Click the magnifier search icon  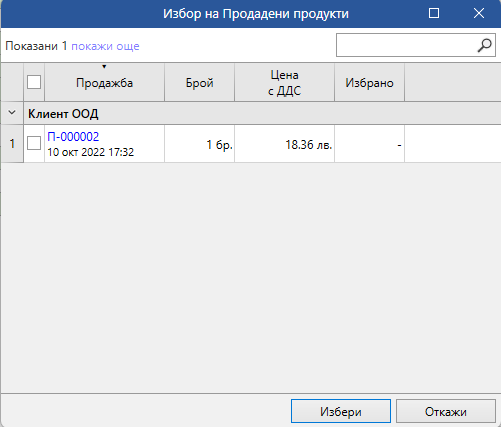[484, 45]
